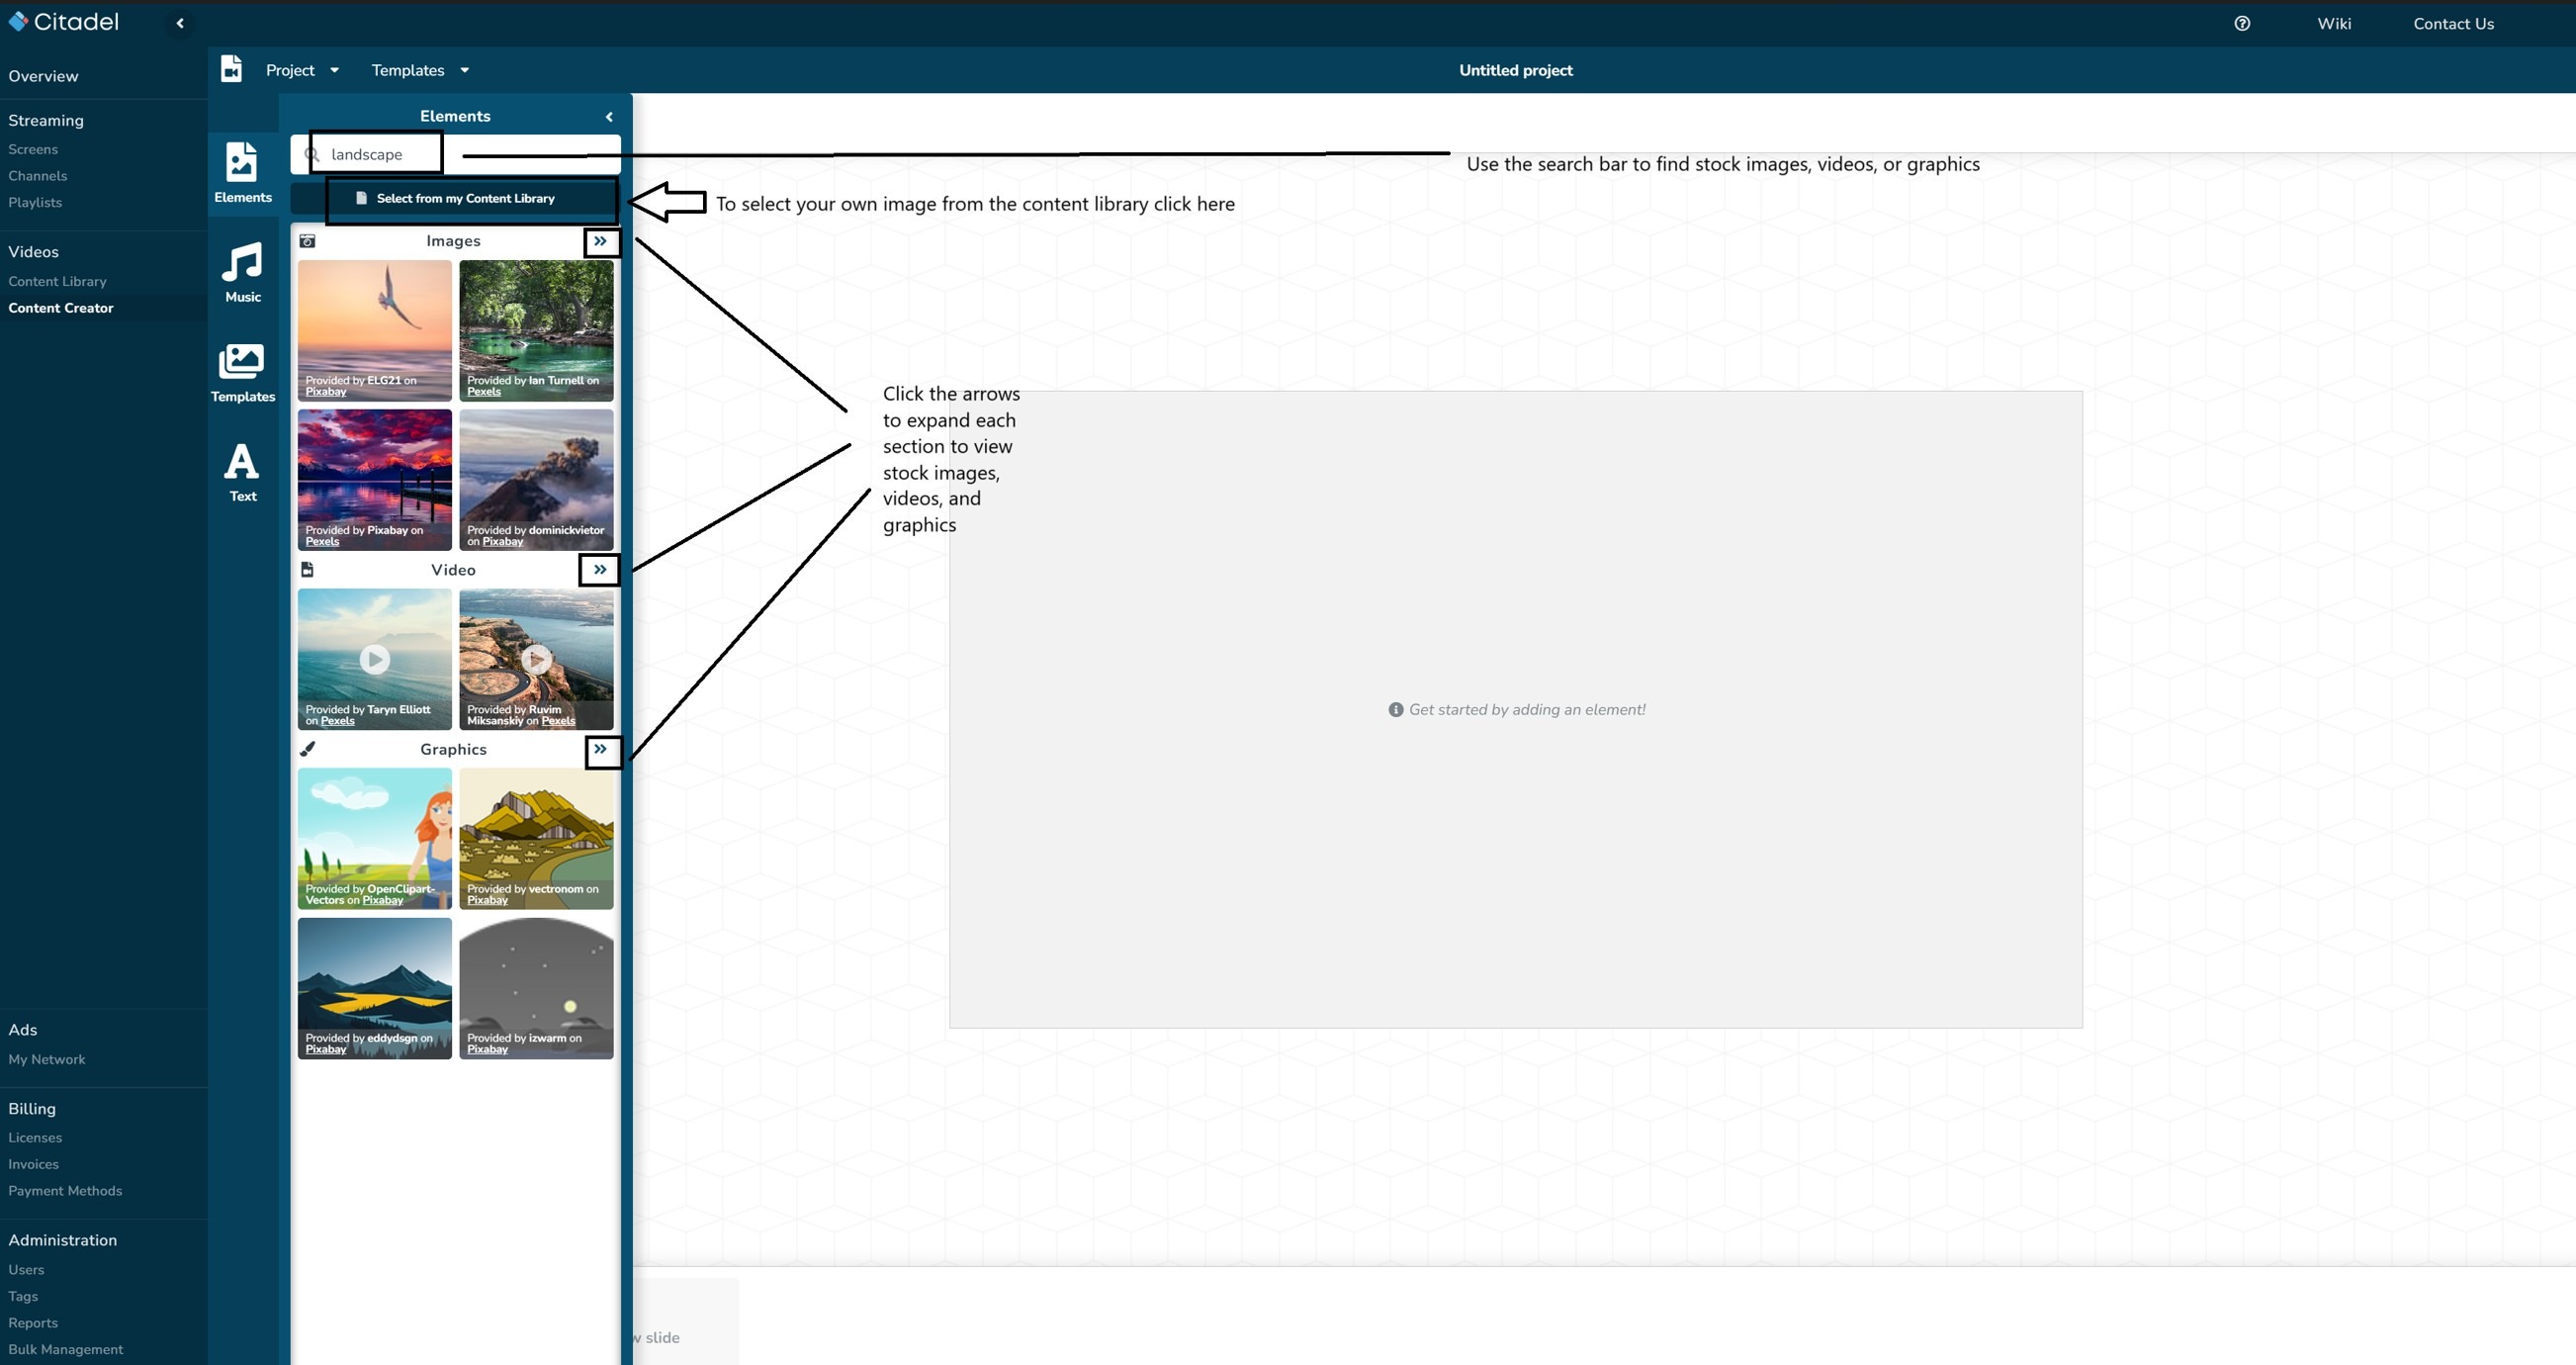The width and height of the screenshot is (2576, 1365).
Task: Select the Elements panel icon
Action: click(243, 172)
